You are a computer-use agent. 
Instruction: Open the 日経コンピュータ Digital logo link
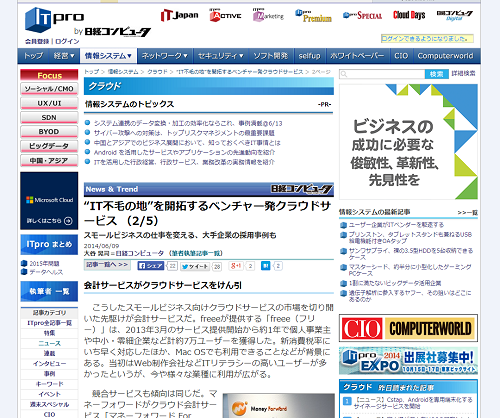point(455,15)
